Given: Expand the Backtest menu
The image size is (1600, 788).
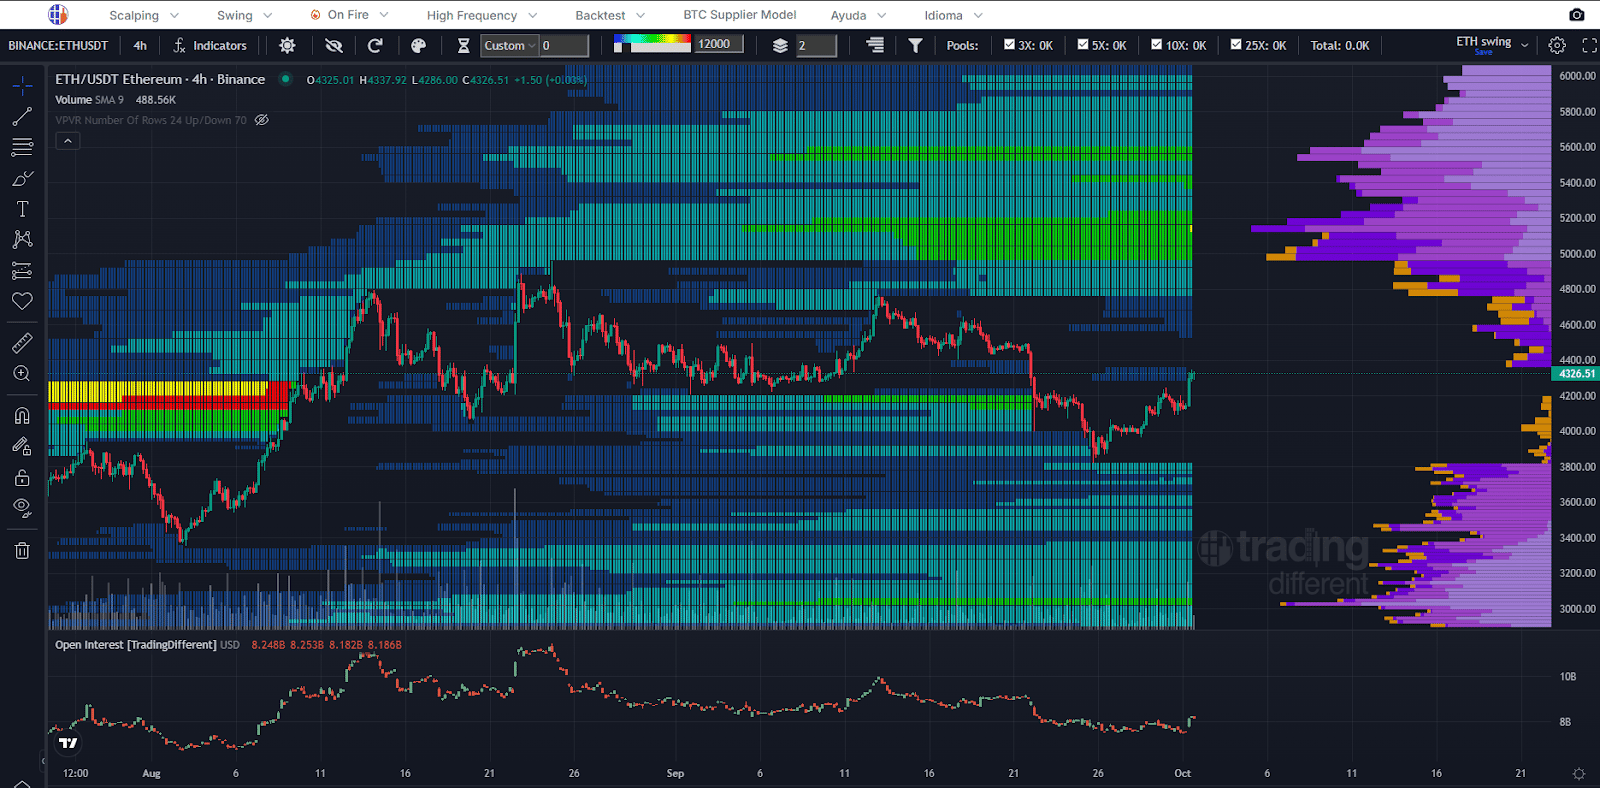Looking at the screenshot, I should click(x=611, y=15).
